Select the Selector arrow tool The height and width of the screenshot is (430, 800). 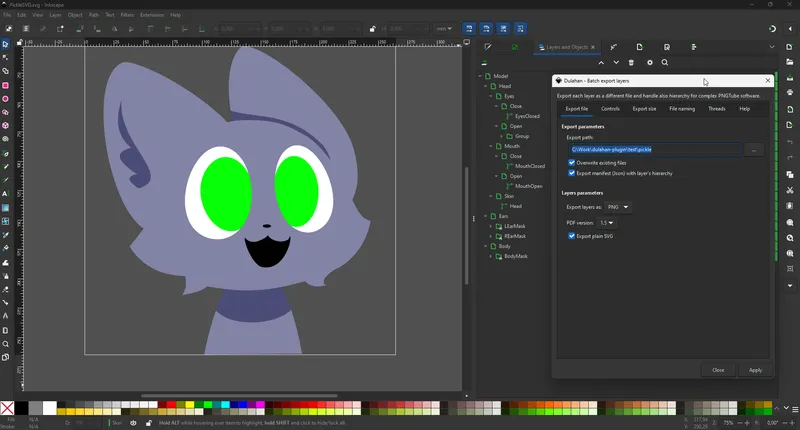(x=5, y=44)
